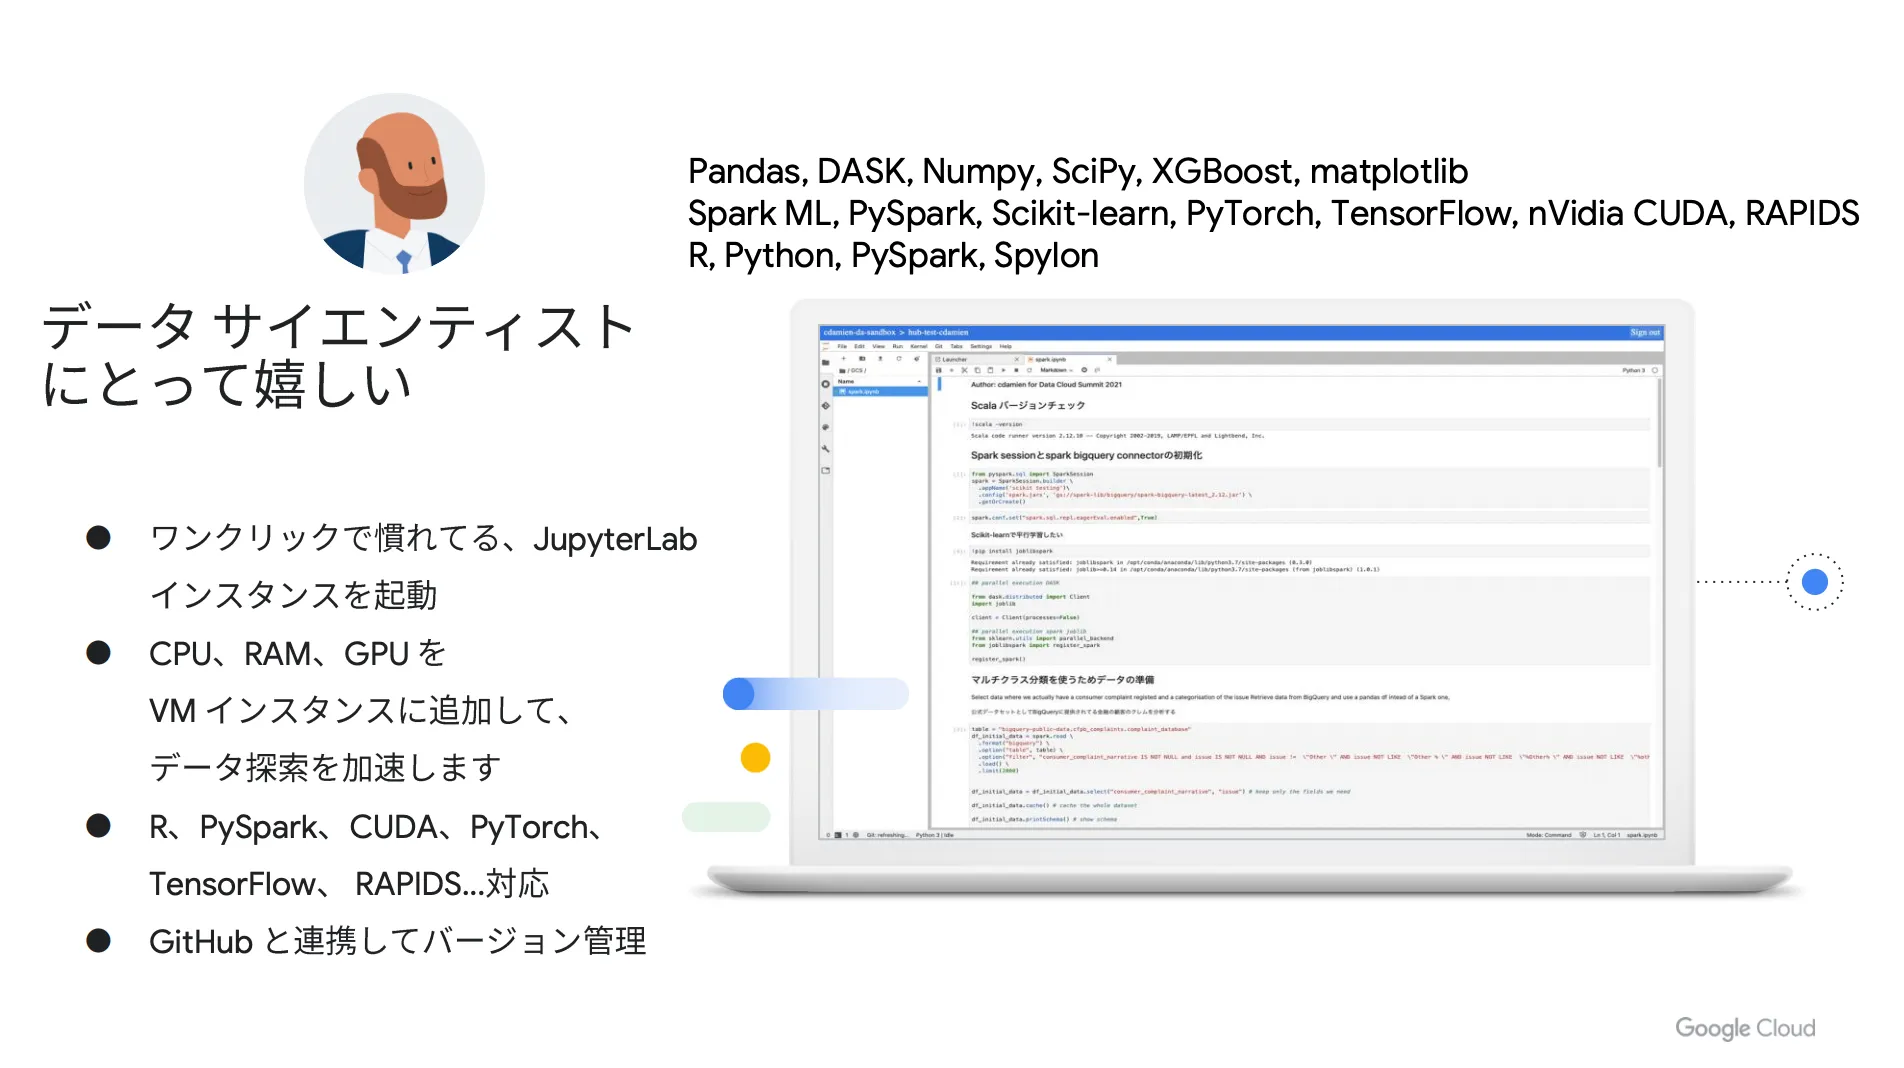Open the Settings menu
The width and height of the screenshot is (1904, 1068).
click(981, 346)
